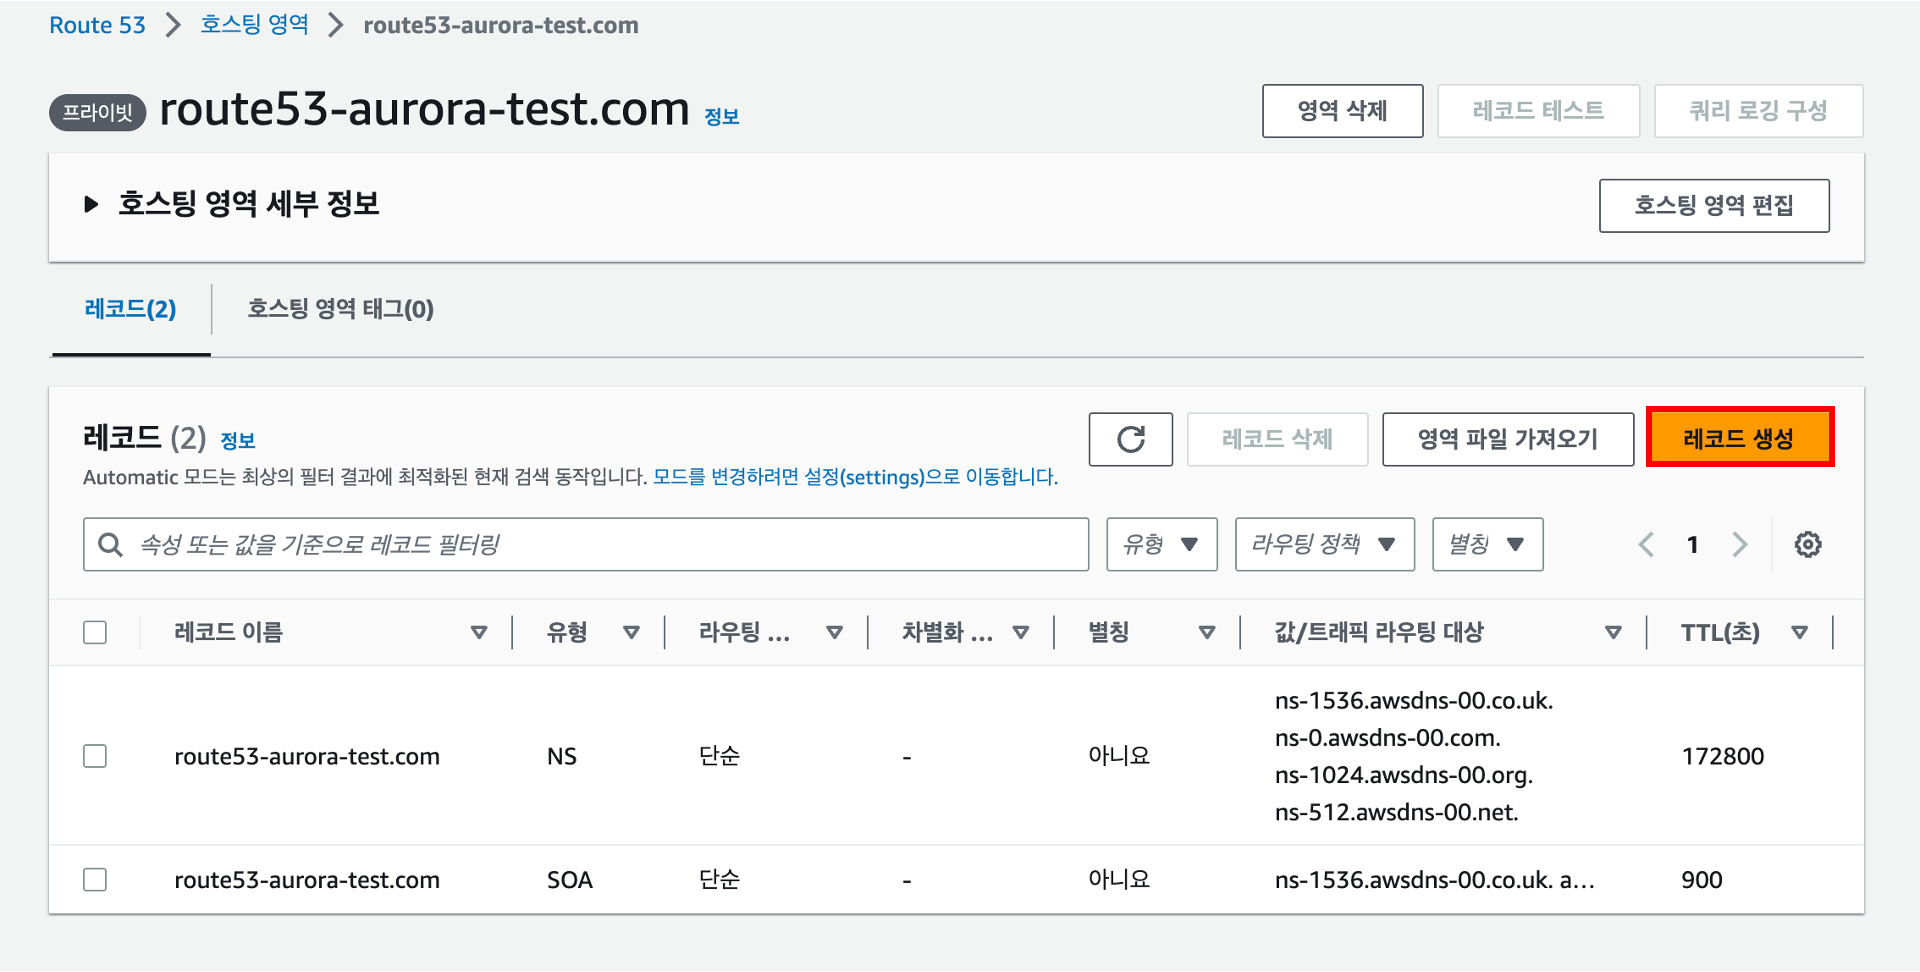The image size is (1920, 972).
Task: Open the 유형 filter dropdown
Action: tap(1162, 545)
